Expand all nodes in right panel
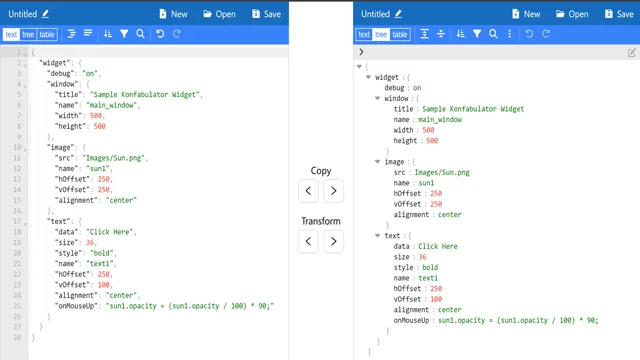640x360 pixels. click(424, 34)
